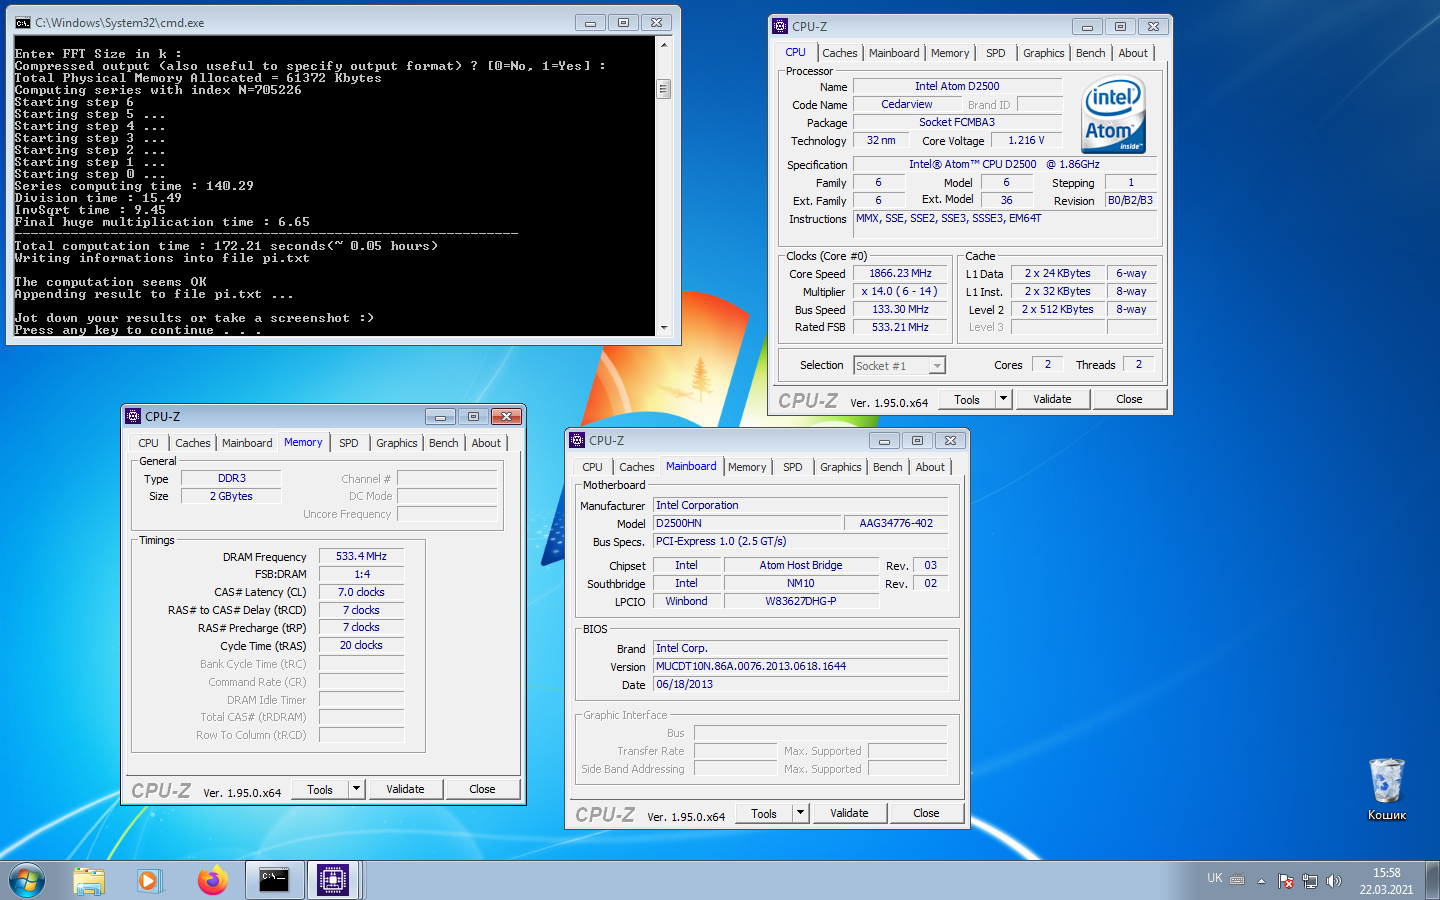Click the 533.4 MHz DRAM frequency value
1440x900 pixels.
[x=361, y=556]
